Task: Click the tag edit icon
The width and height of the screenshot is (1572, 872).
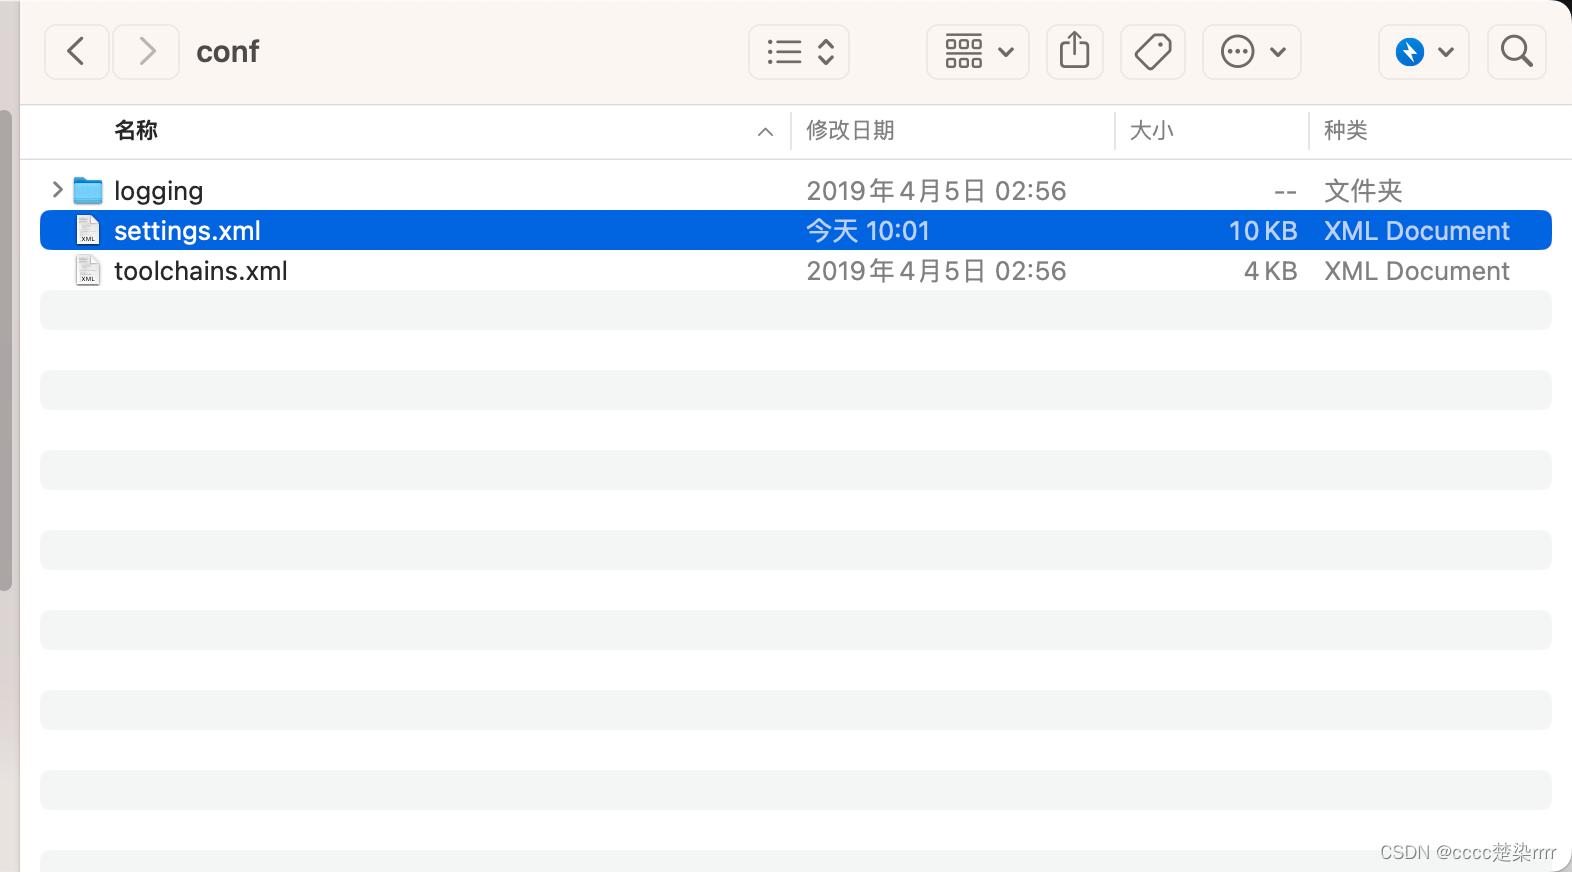Action: click(1153, 51)
